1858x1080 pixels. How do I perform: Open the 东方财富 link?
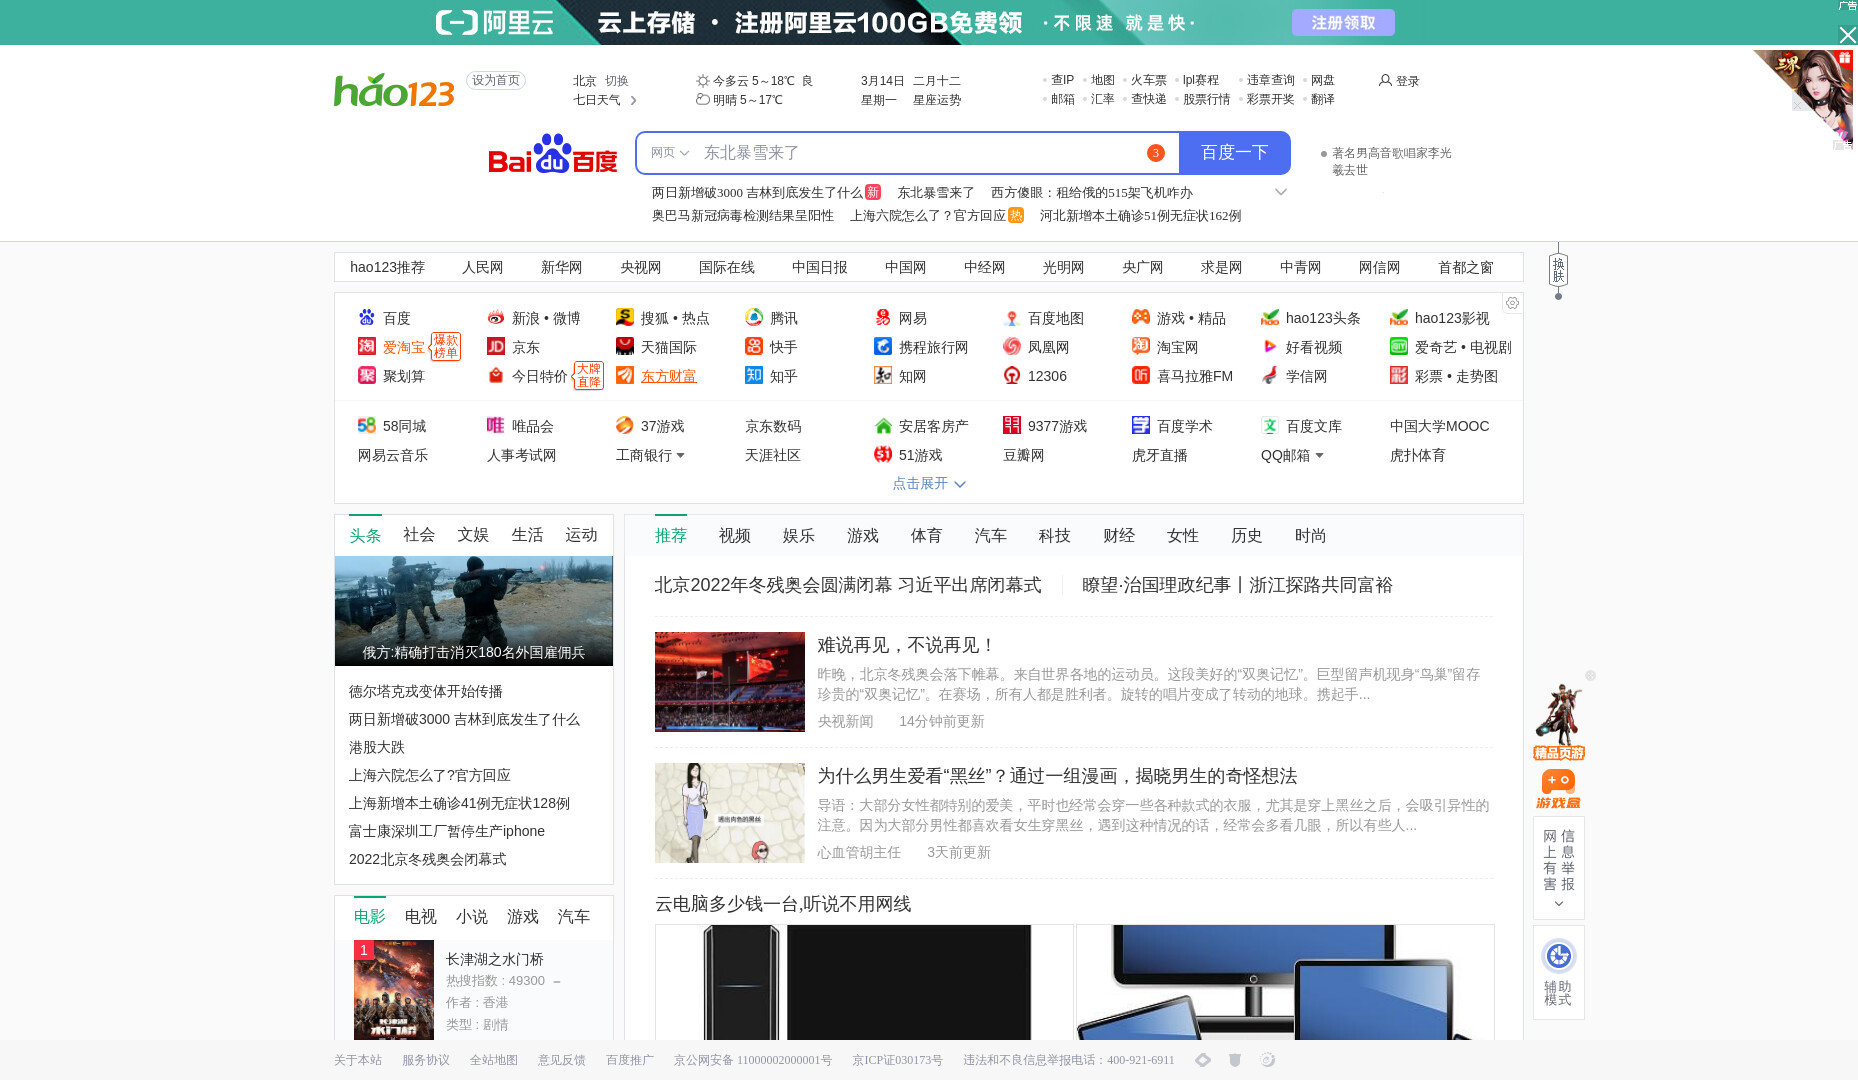pyautogui.click(x=668, y=376)
